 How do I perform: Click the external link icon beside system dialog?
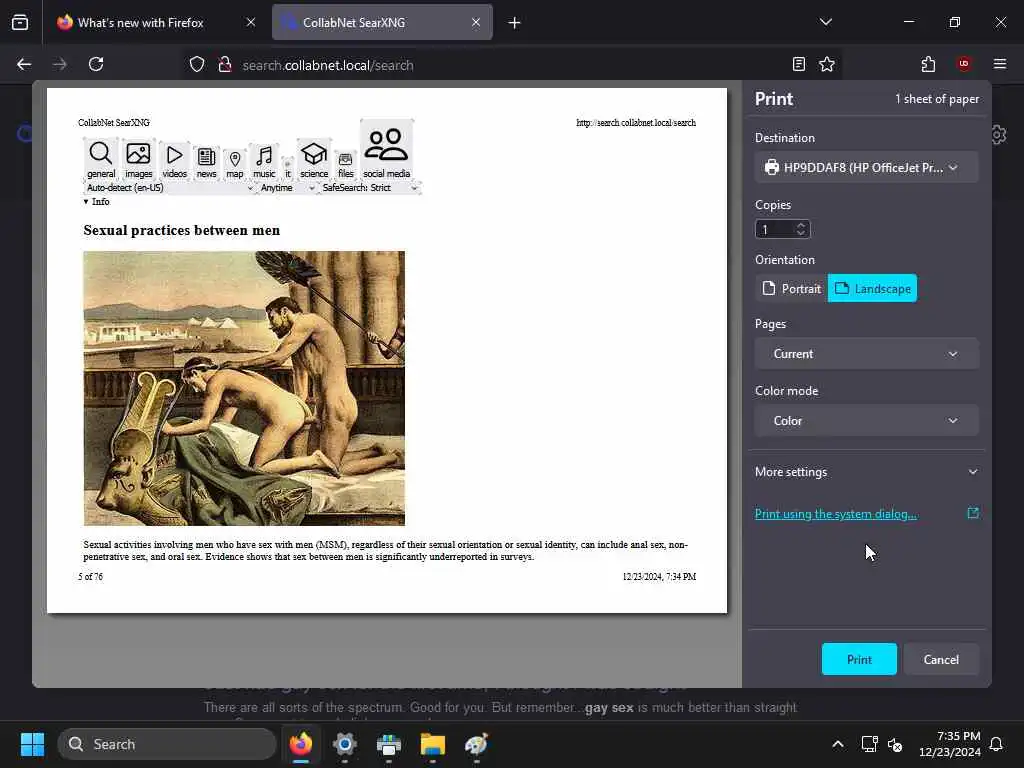(972, 513)
